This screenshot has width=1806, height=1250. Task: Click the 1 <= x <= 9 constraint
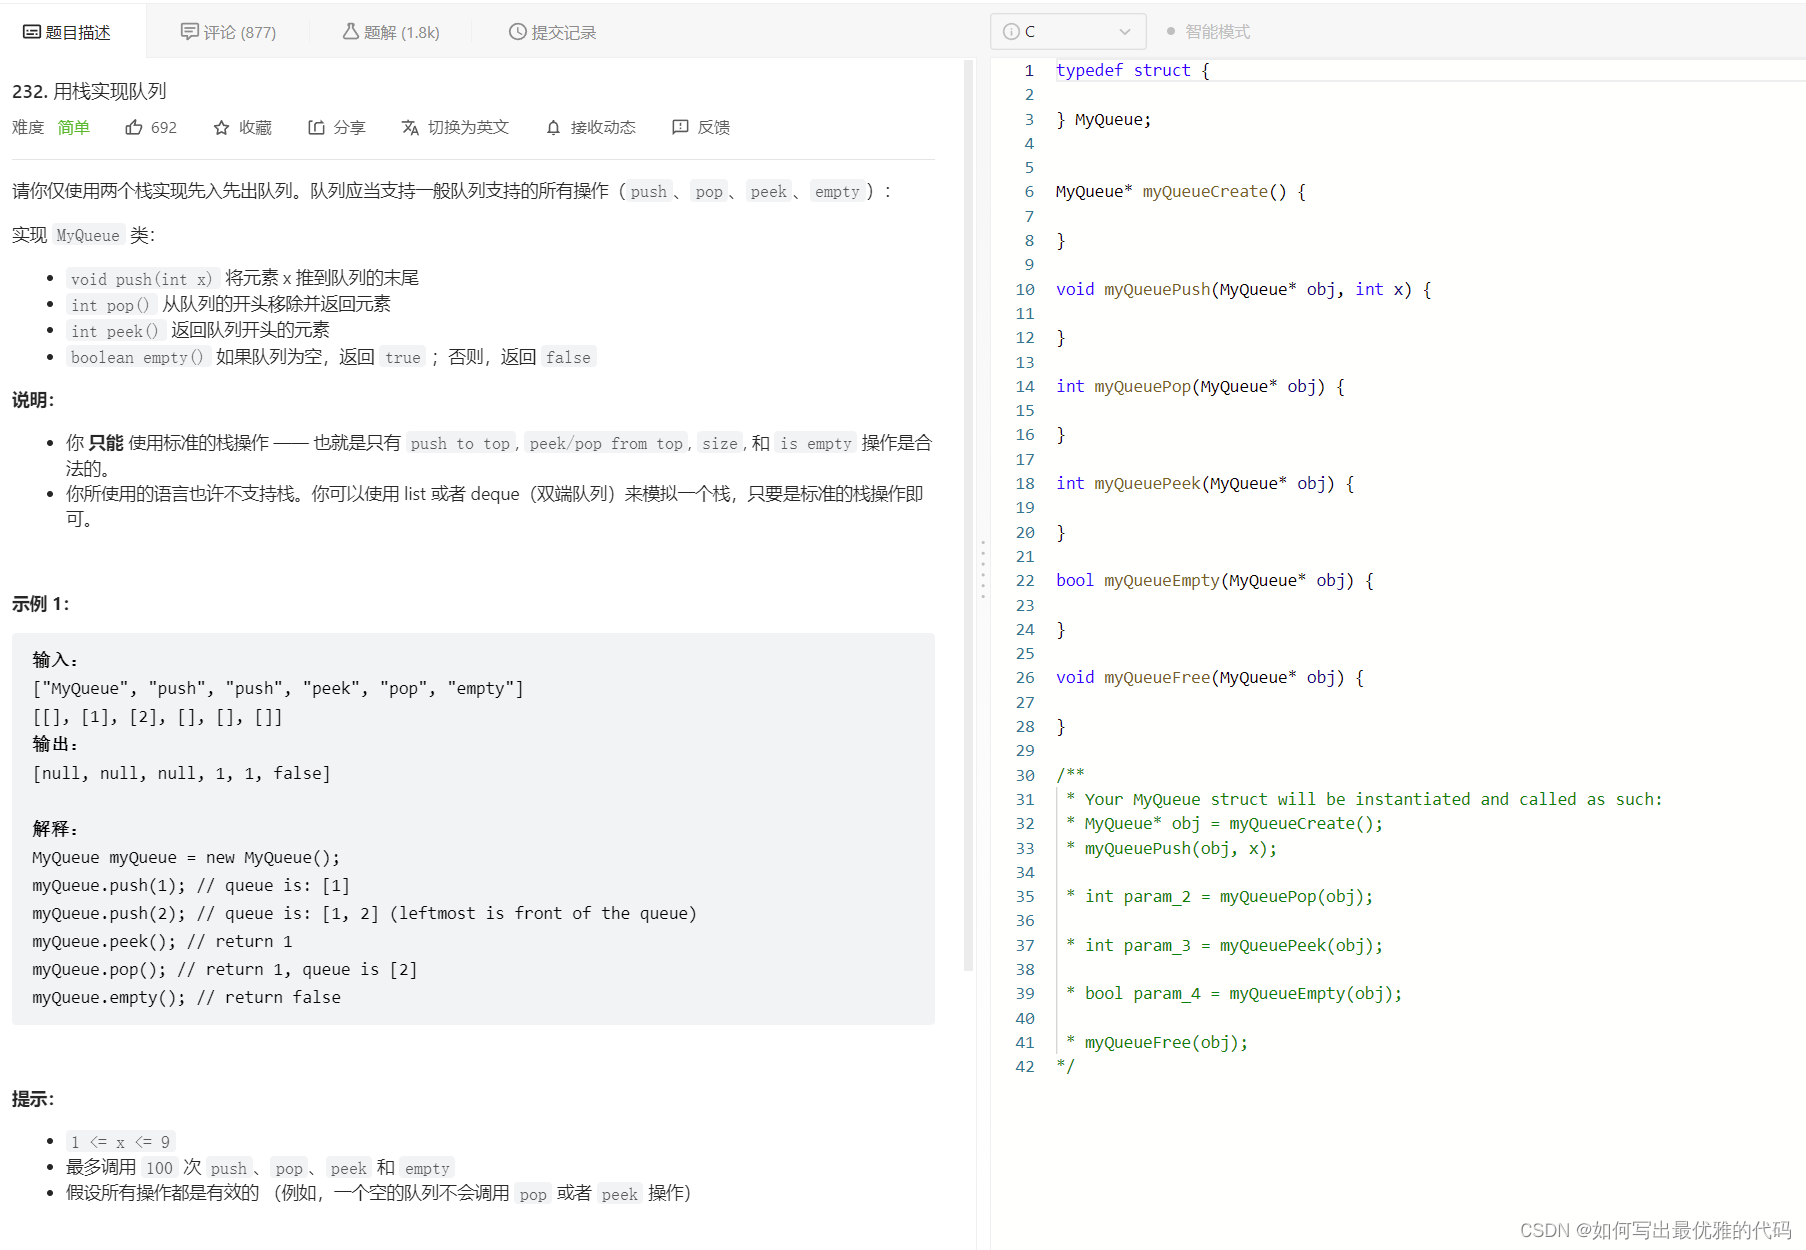pyautogui.click(x=121, y=1142)
